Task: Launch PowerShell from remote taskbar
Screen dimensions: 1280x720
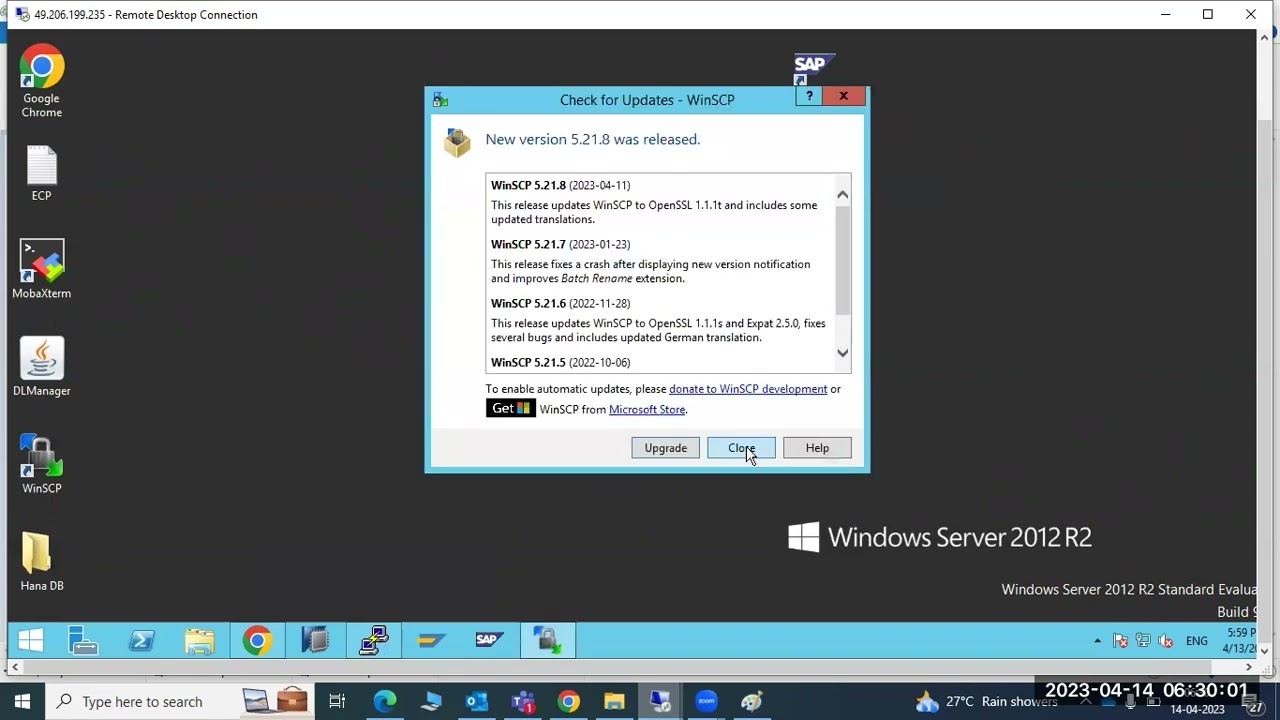Action: click(141, 641)
